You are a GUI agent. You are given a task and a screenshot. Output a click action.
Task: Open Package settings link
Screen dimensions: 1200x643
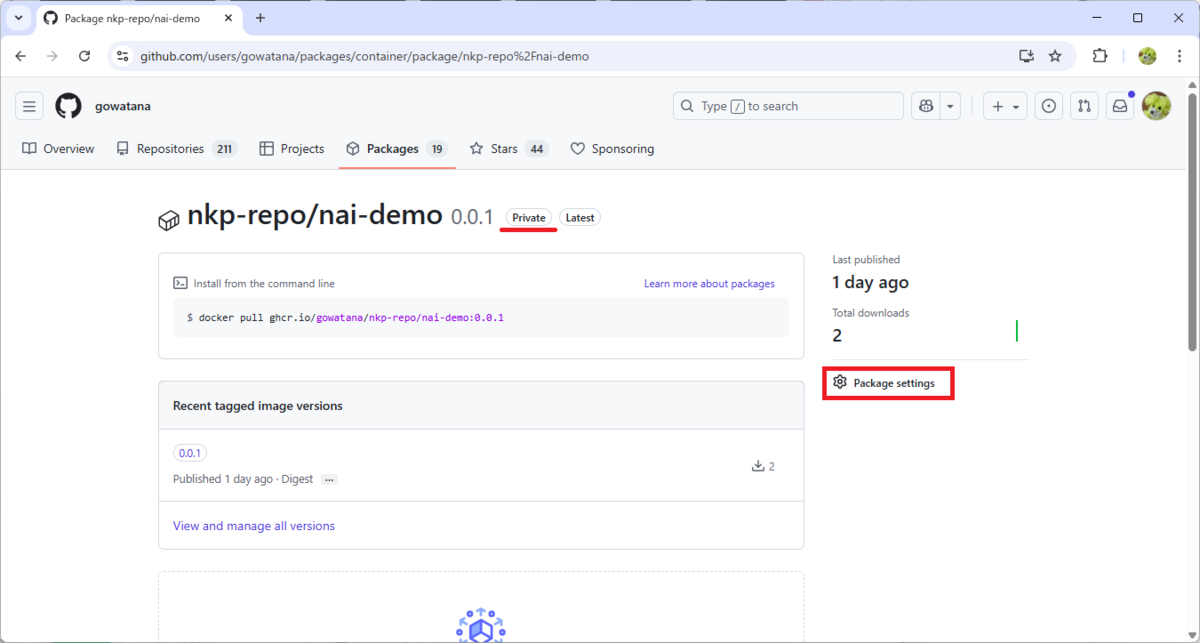884,383
